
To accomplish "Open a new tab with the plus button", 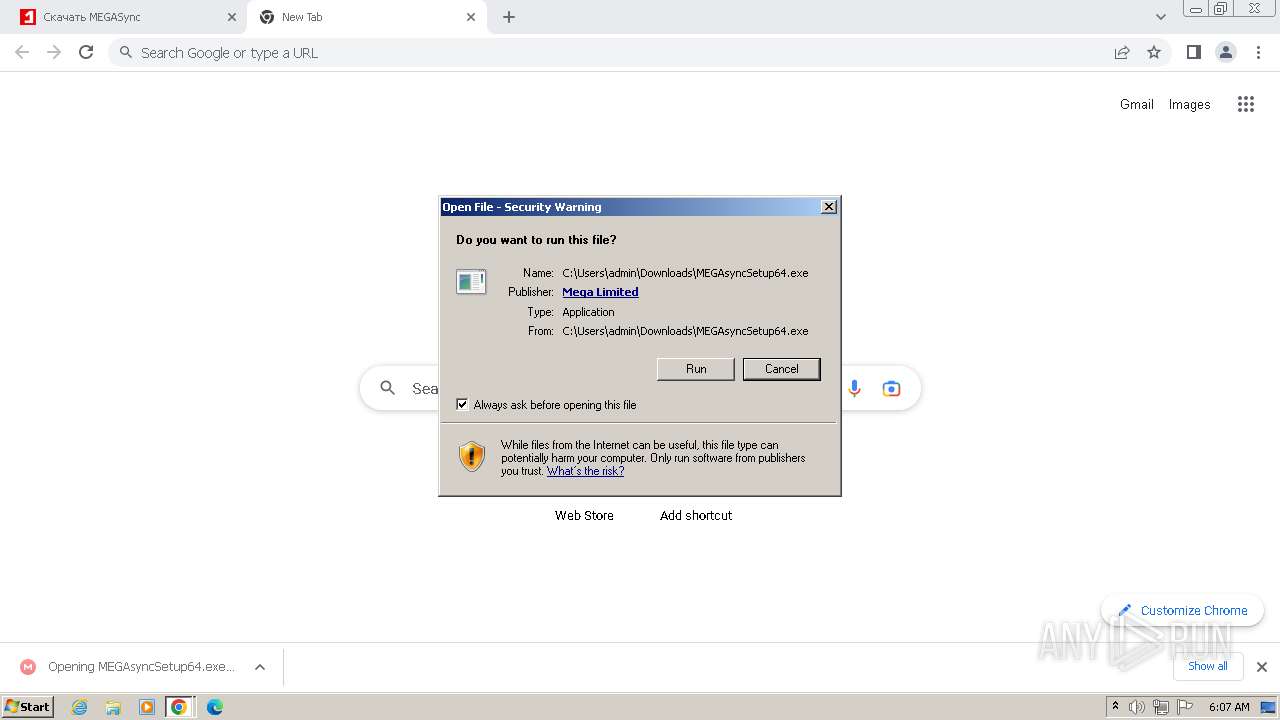I will [509, 17].
